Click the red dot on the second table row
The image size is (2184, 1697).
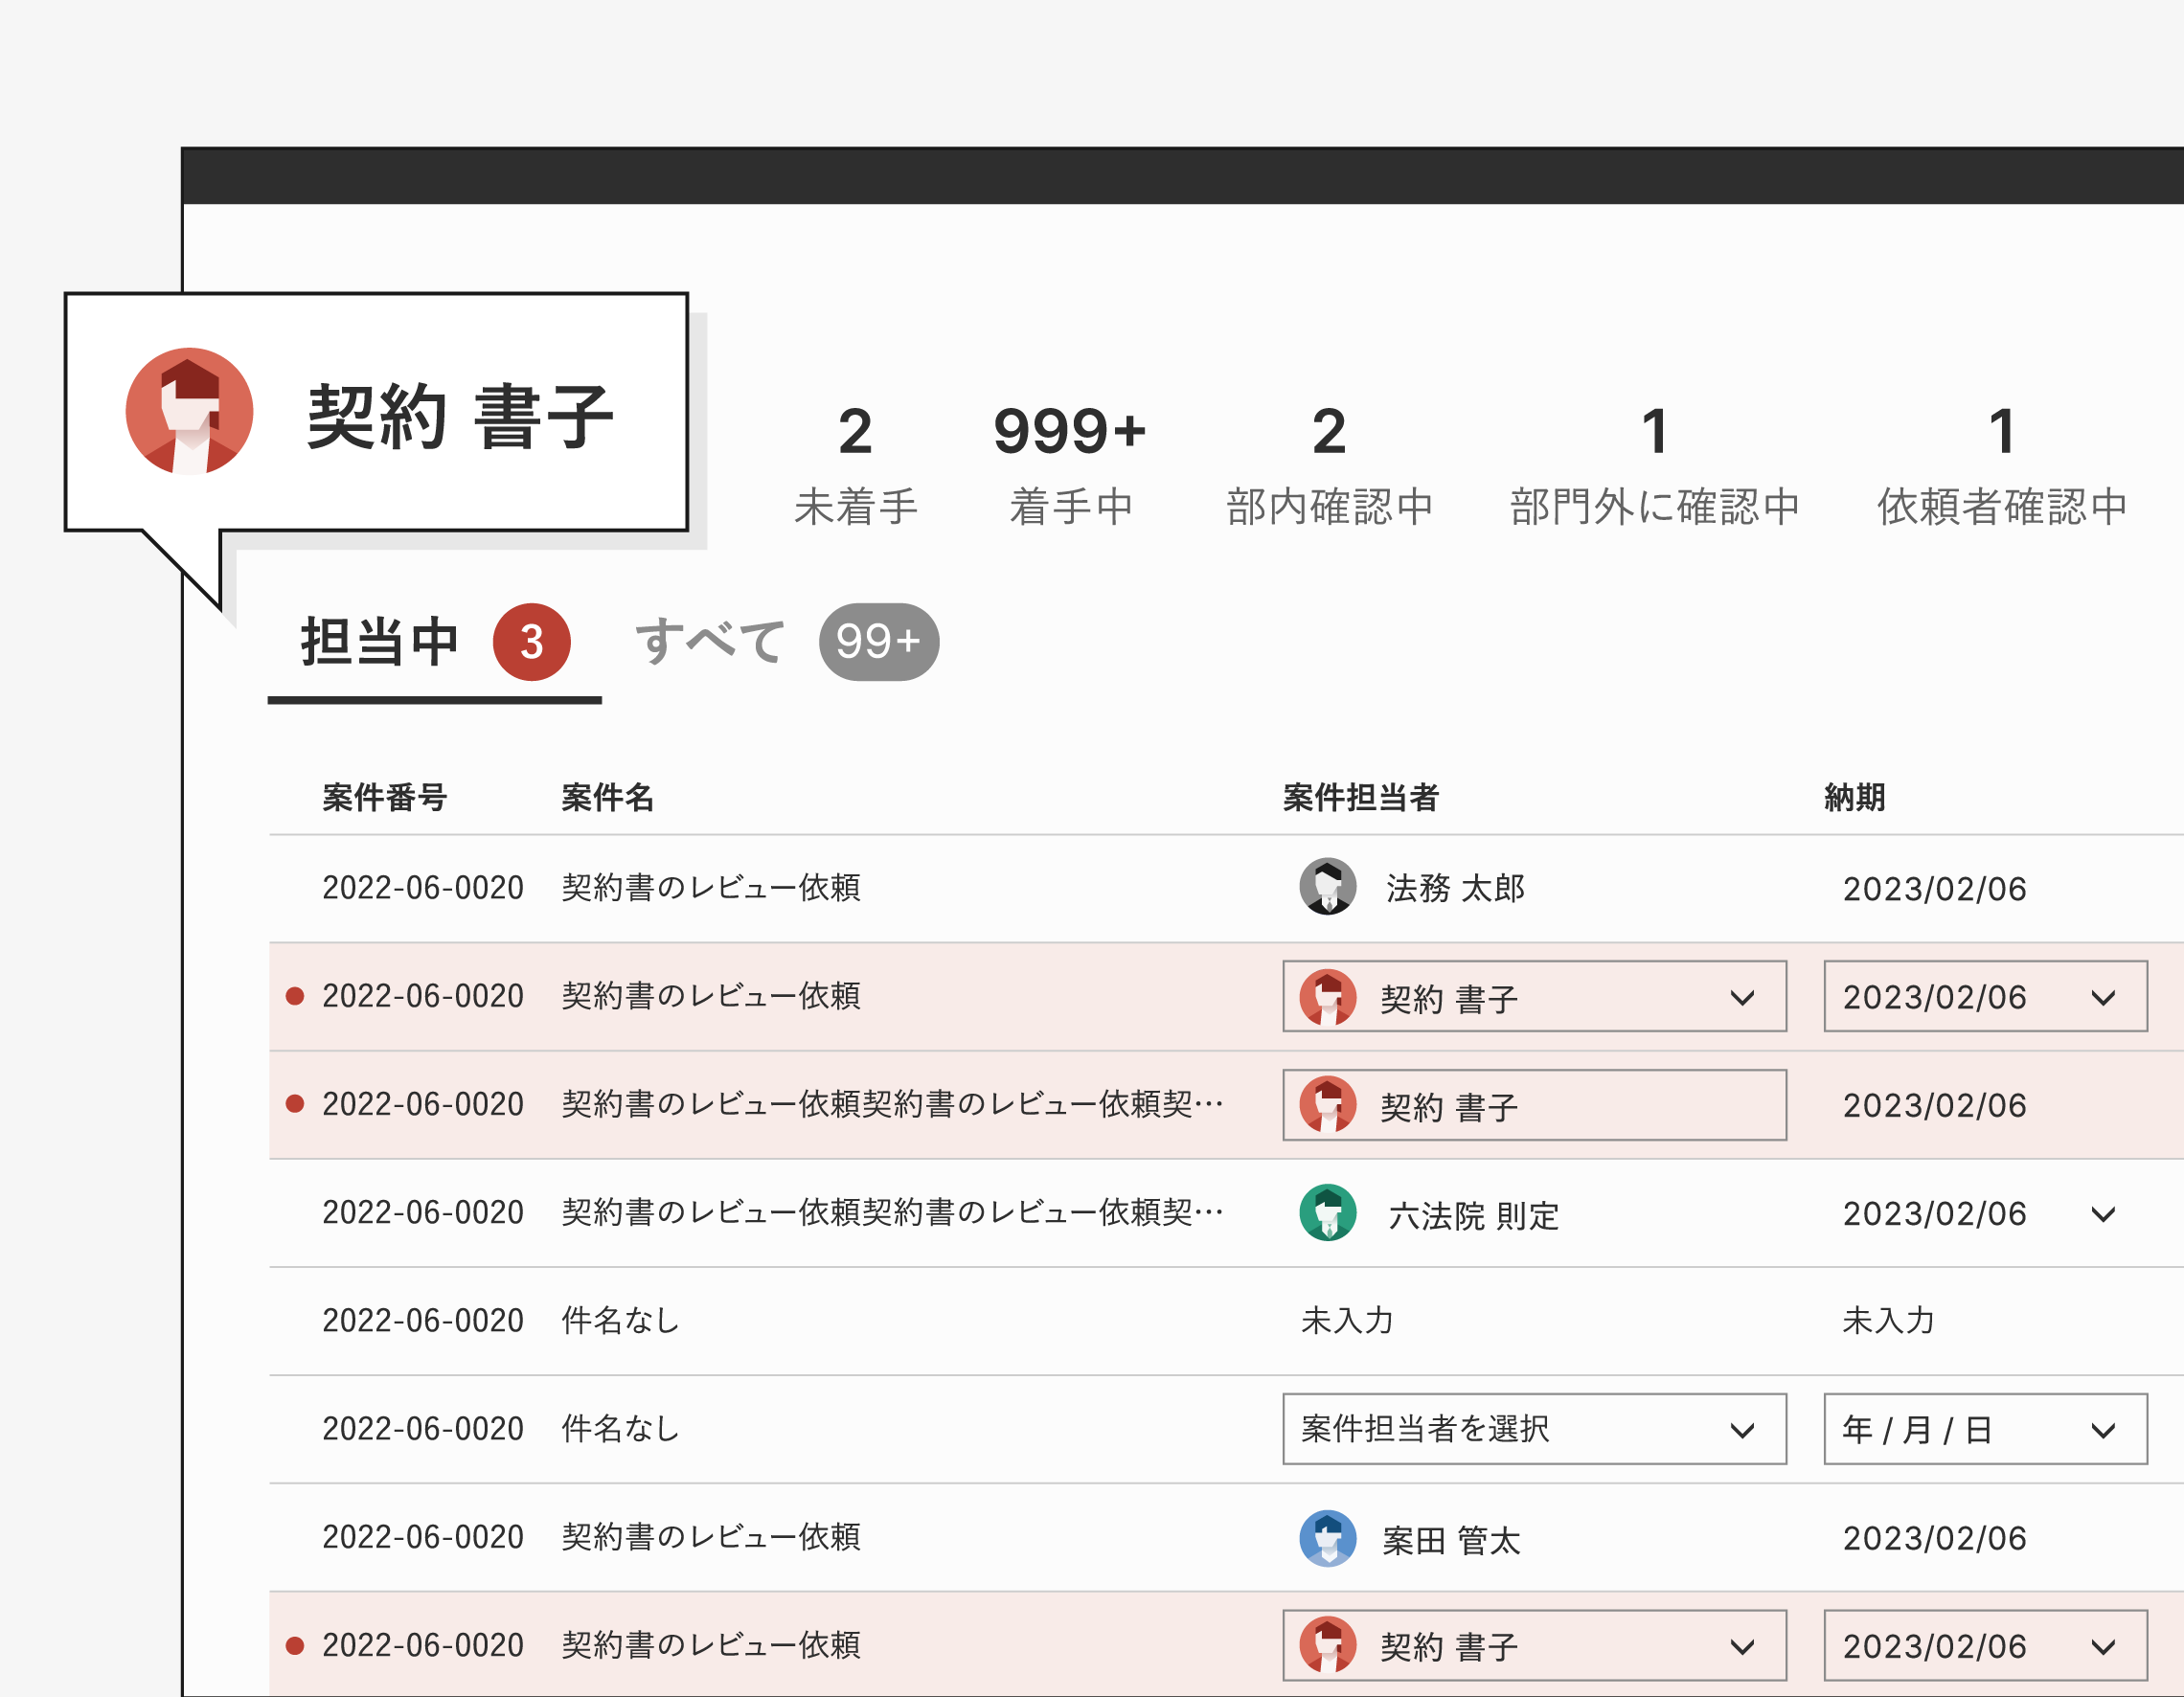click(295, 996)
